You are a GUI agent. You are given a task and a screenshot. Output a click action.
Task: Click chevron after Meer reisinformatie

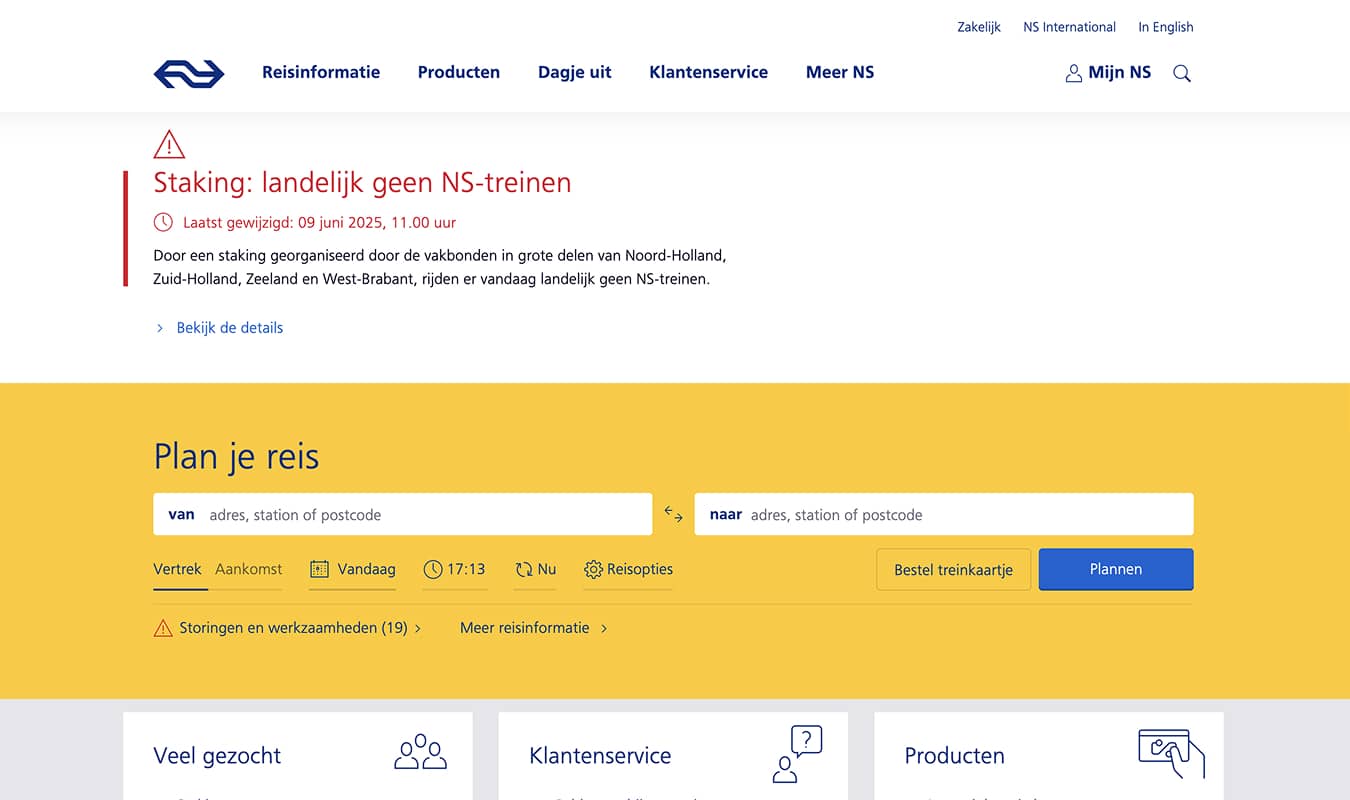coord(604,628)
